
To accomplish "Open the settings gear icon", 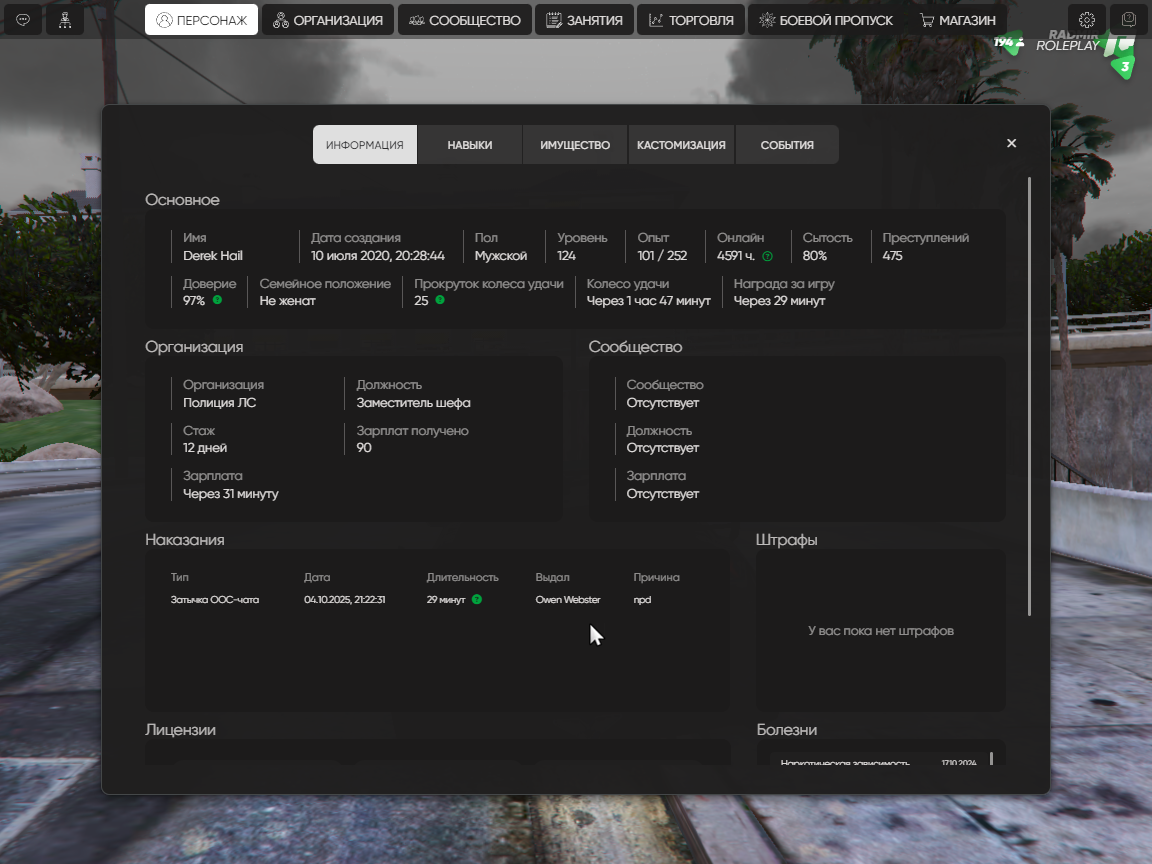I will click(x=1087, y=20).
